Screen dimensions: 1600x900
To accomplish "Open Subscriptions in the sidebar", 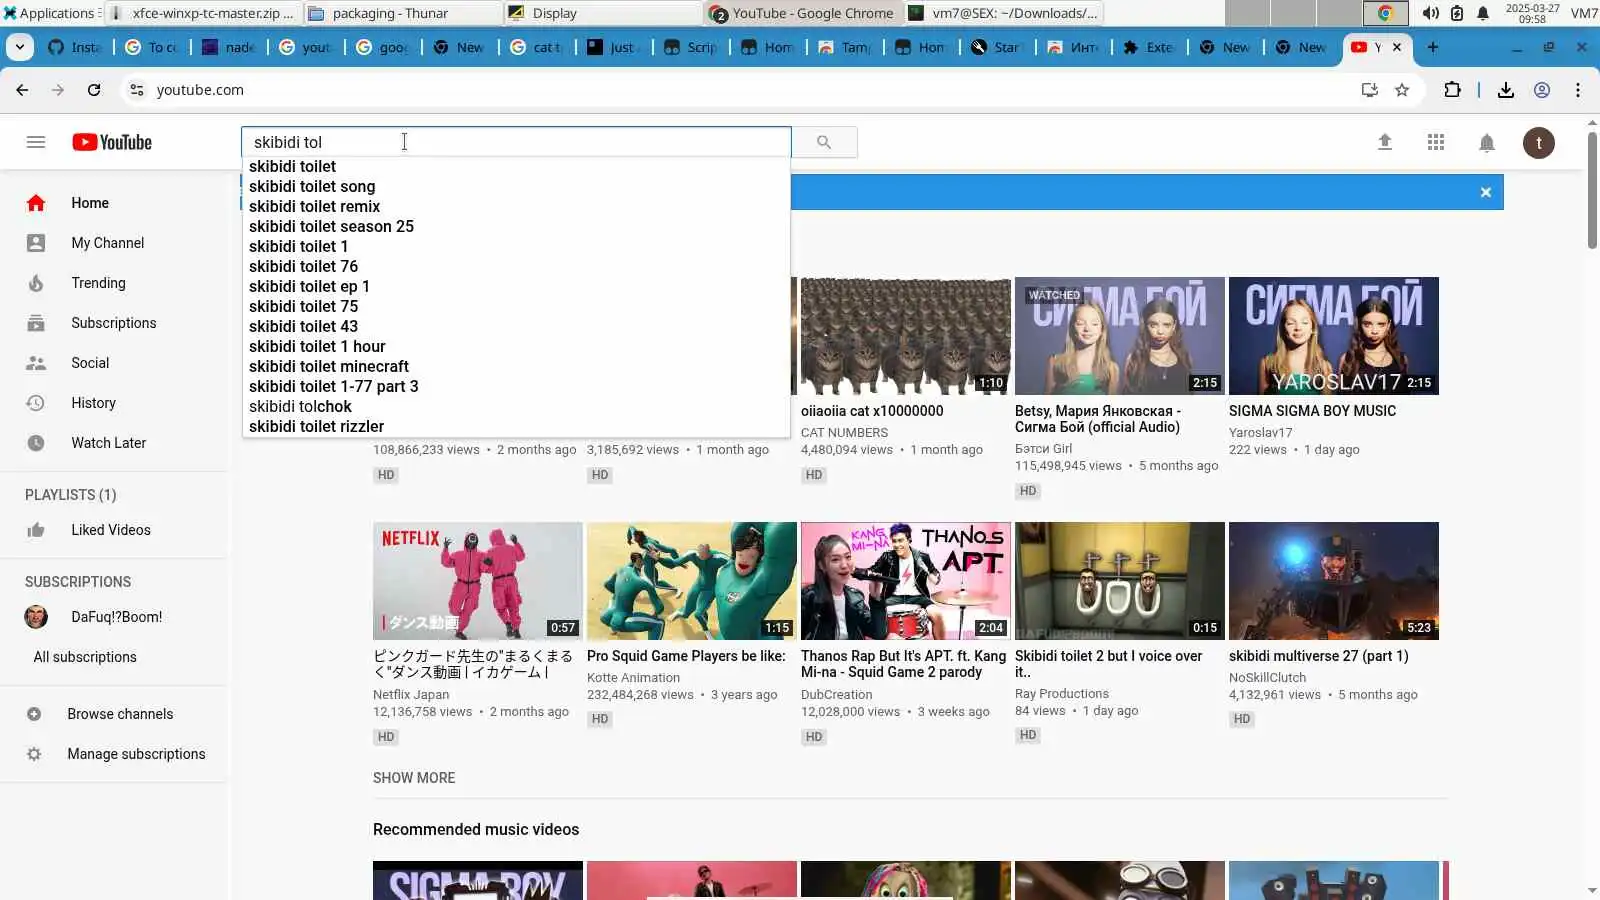I will [115, 323].
